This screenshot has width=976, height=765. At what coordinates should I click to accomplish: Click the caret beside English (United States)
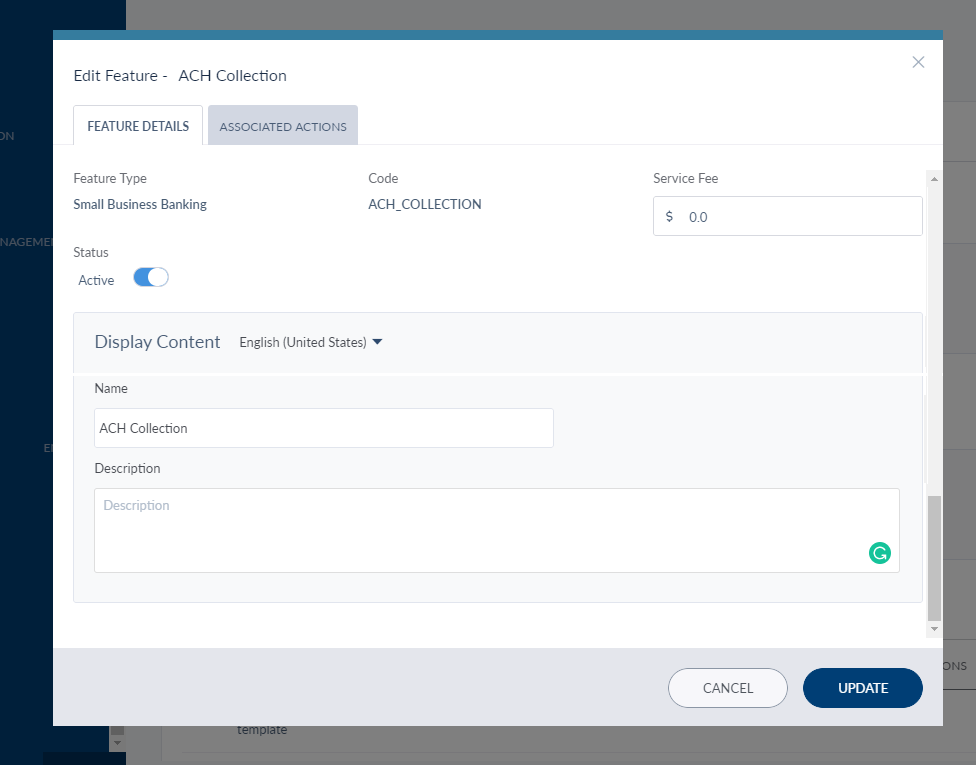378,342
